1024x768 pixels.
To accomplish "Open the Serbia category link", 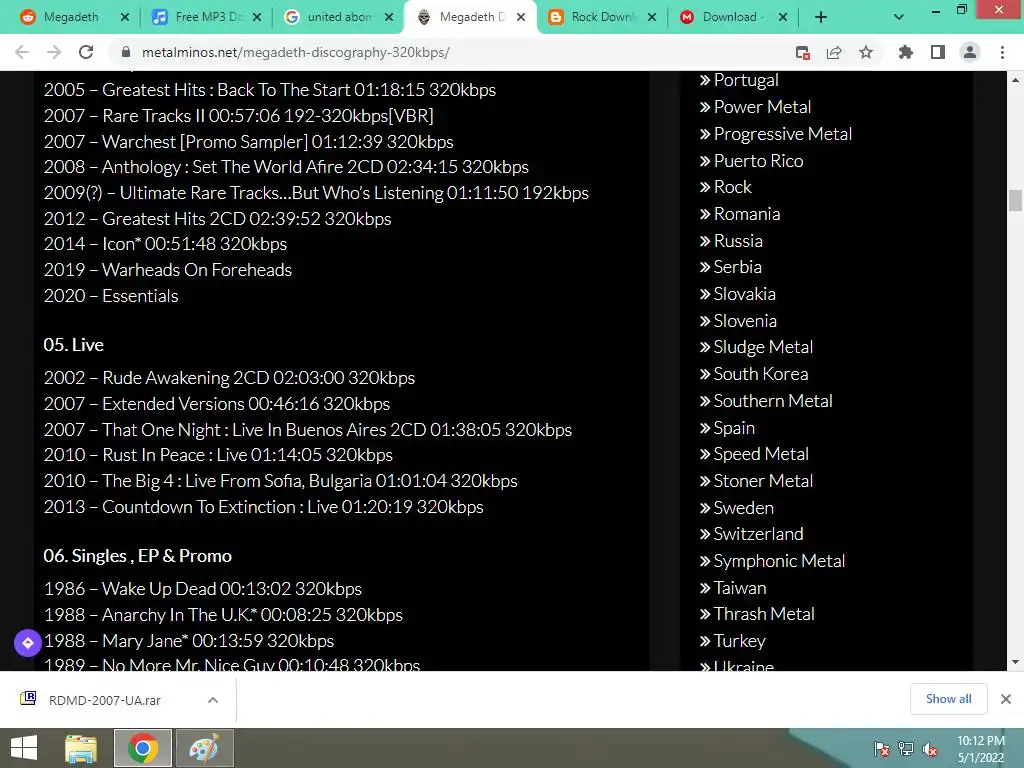I will point(737,267).
